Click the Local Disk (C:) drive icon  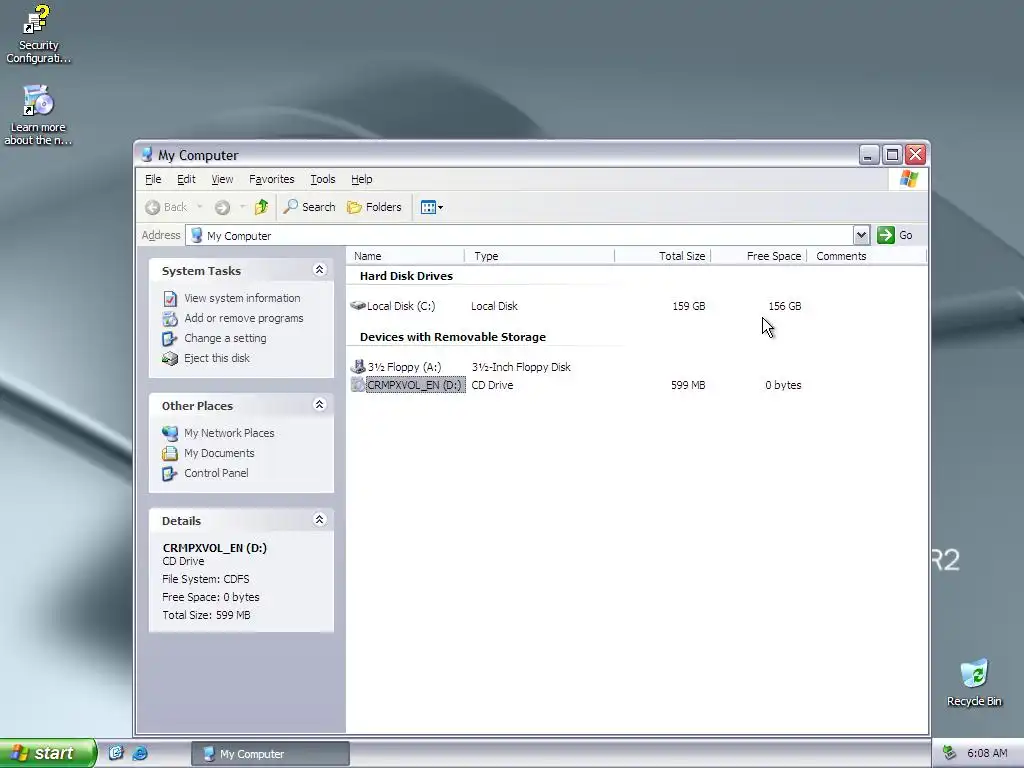point(357,305)
